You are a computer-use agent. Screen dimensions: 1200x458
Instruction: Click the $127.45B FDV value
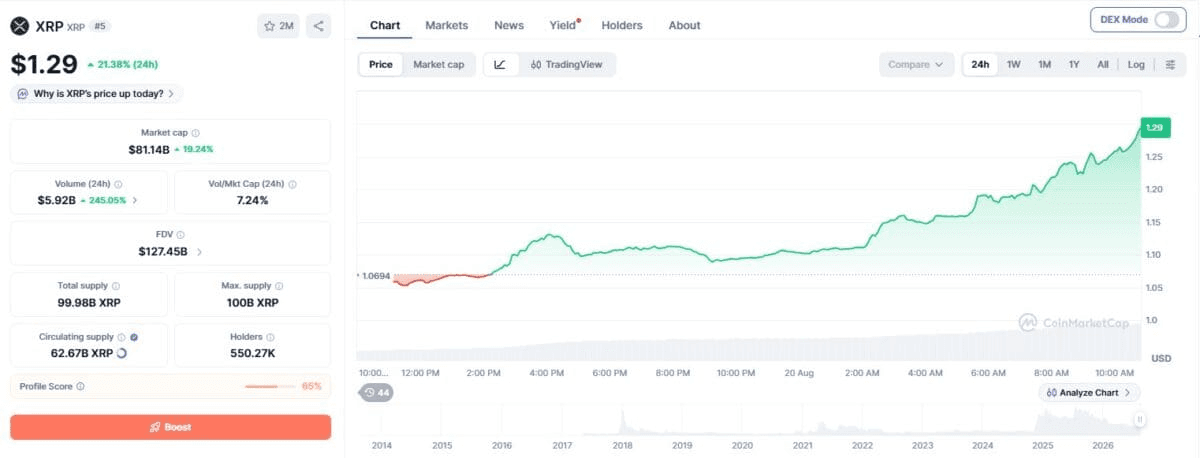pyautogui.click(x=163, y=251)
